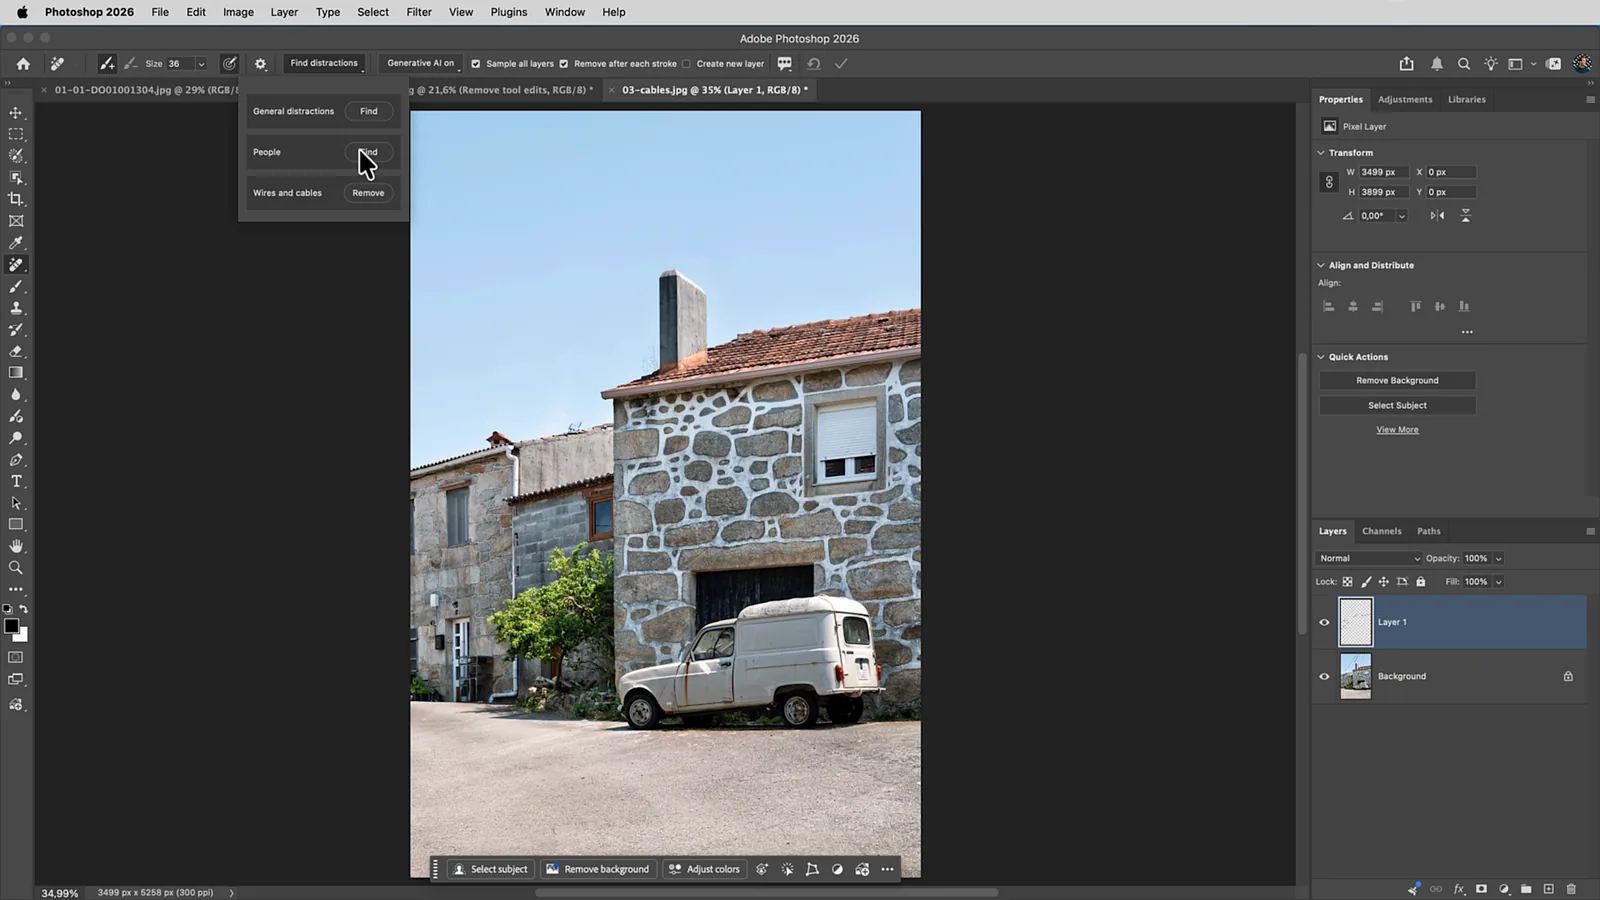
Task: Select the Hand tool
Action: 16,546
